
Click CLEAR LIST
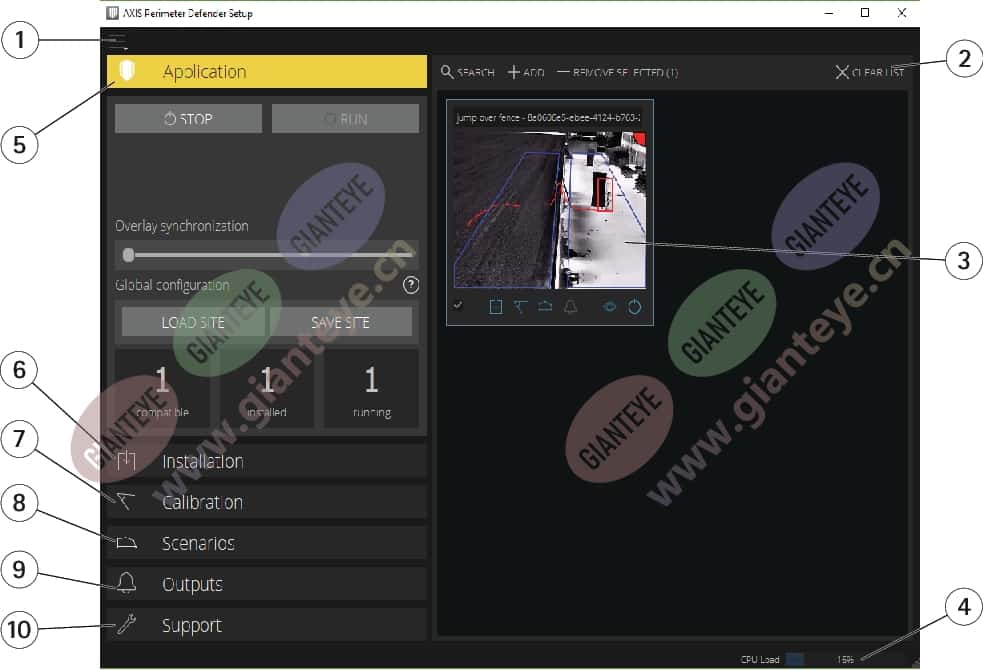pos(870,72)
